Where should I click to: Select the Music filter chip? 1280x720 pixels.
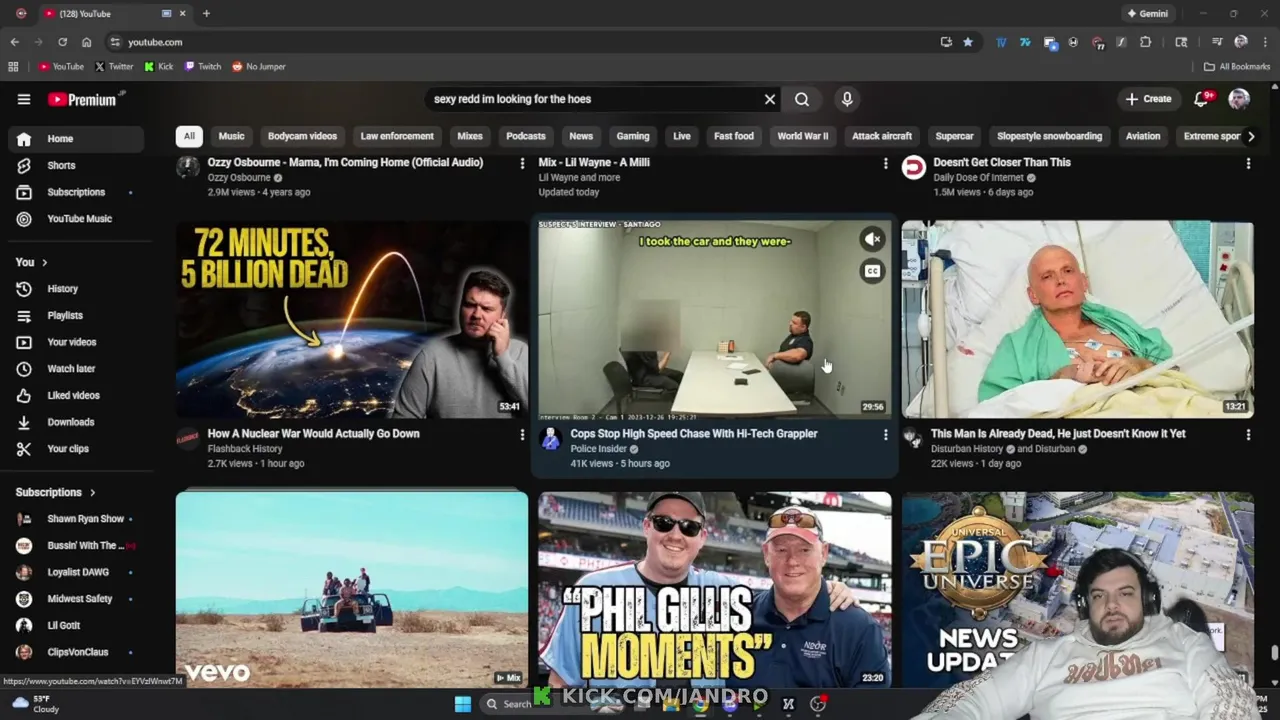(x=231, y=136)
